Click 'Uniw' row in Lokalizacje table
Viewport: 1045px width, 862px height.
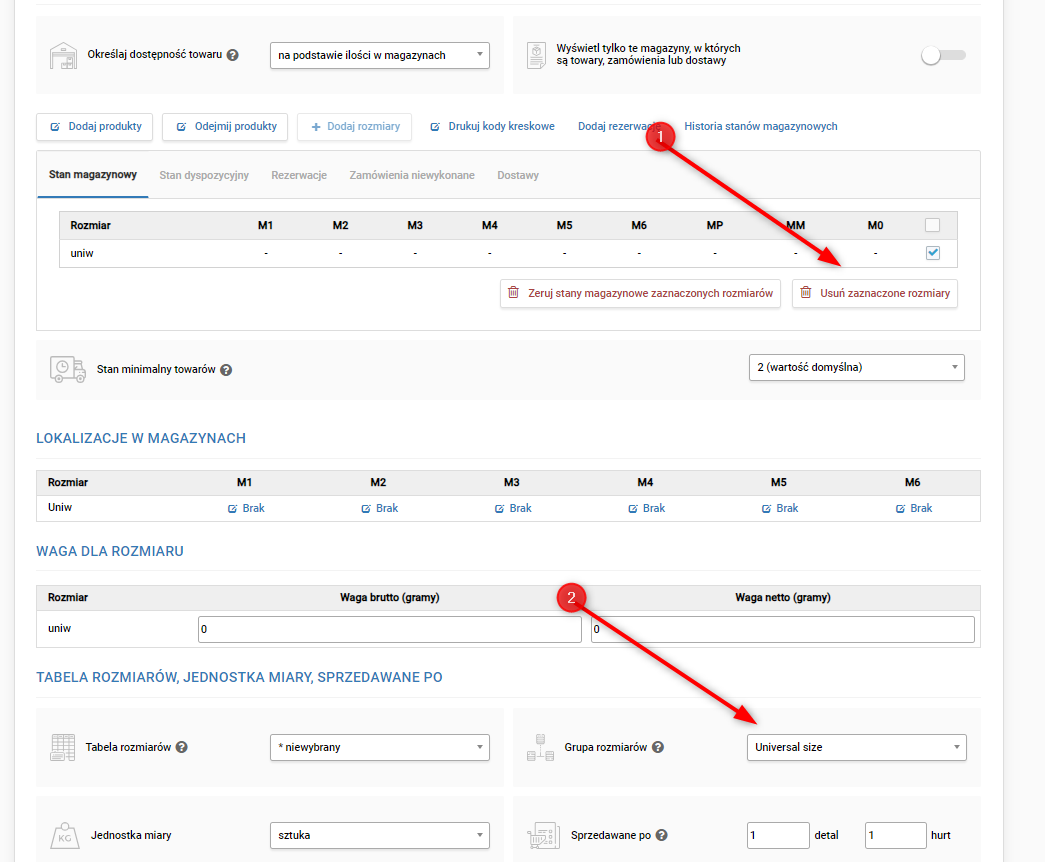[x=508, y=508]
